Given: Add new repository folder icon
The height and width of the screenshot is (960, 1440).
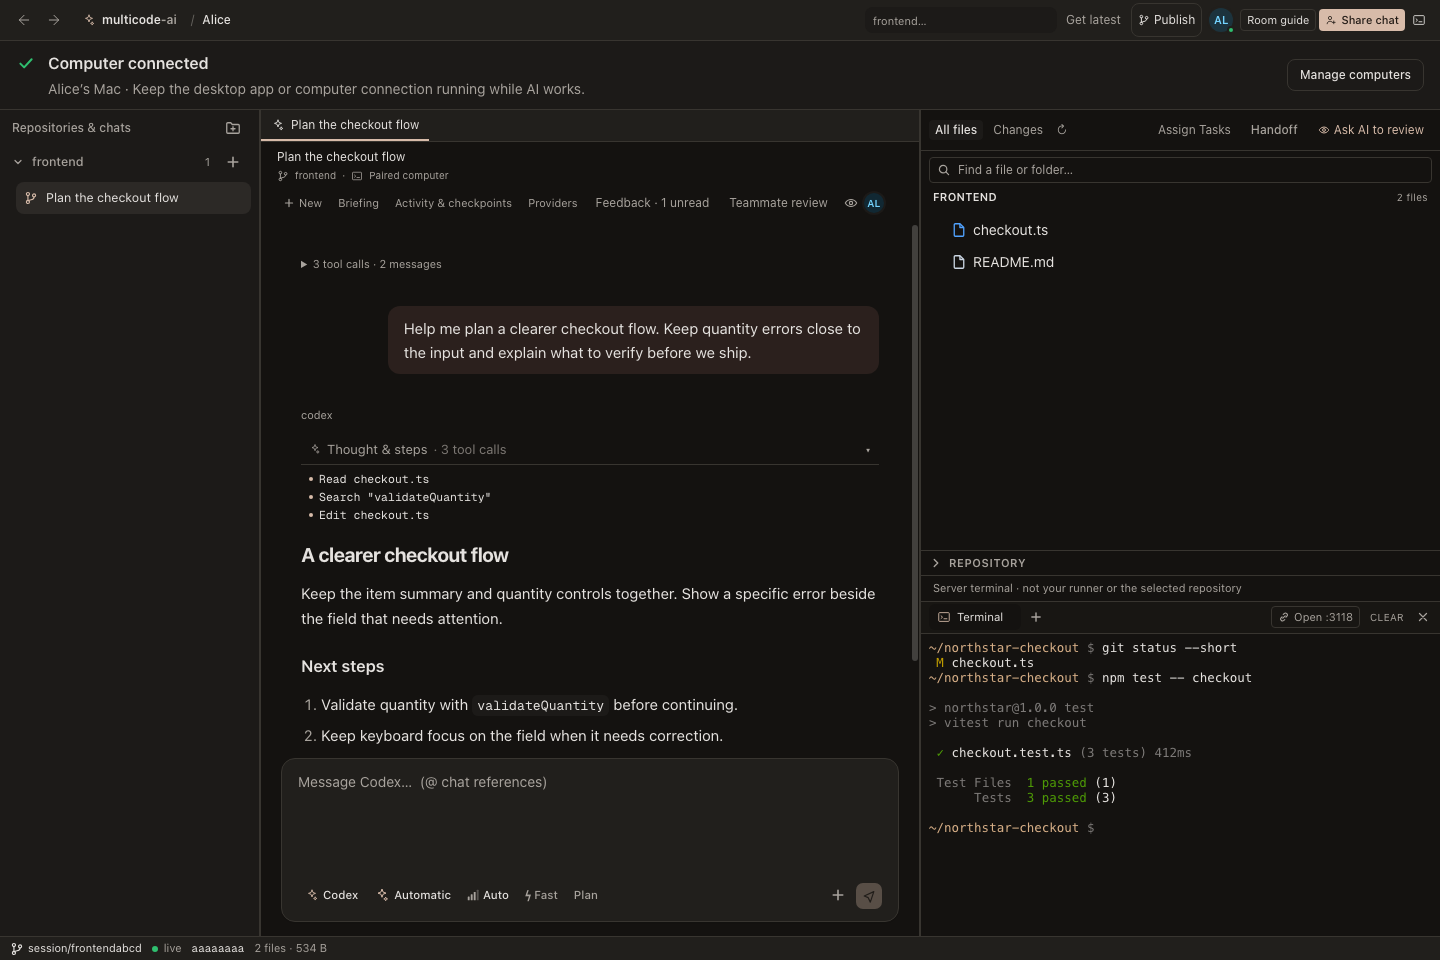Looking at the screenshot, I should tap(233, 128).
